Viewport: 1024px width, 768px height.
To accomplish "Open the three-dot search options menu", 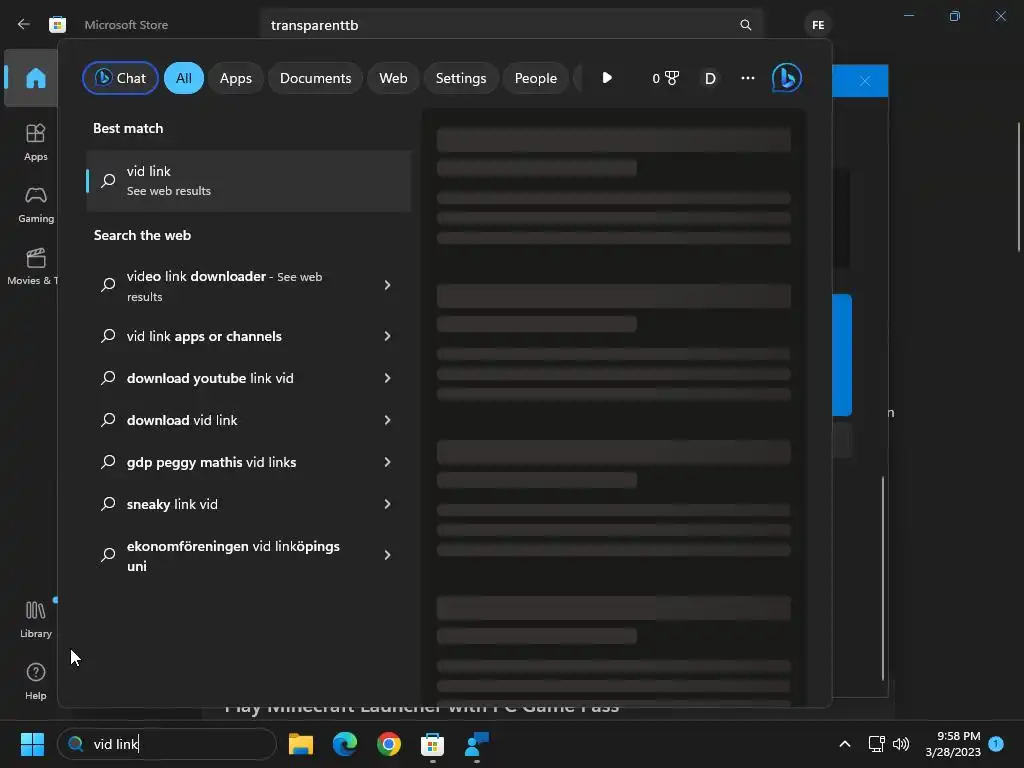I will coord(748,78).
